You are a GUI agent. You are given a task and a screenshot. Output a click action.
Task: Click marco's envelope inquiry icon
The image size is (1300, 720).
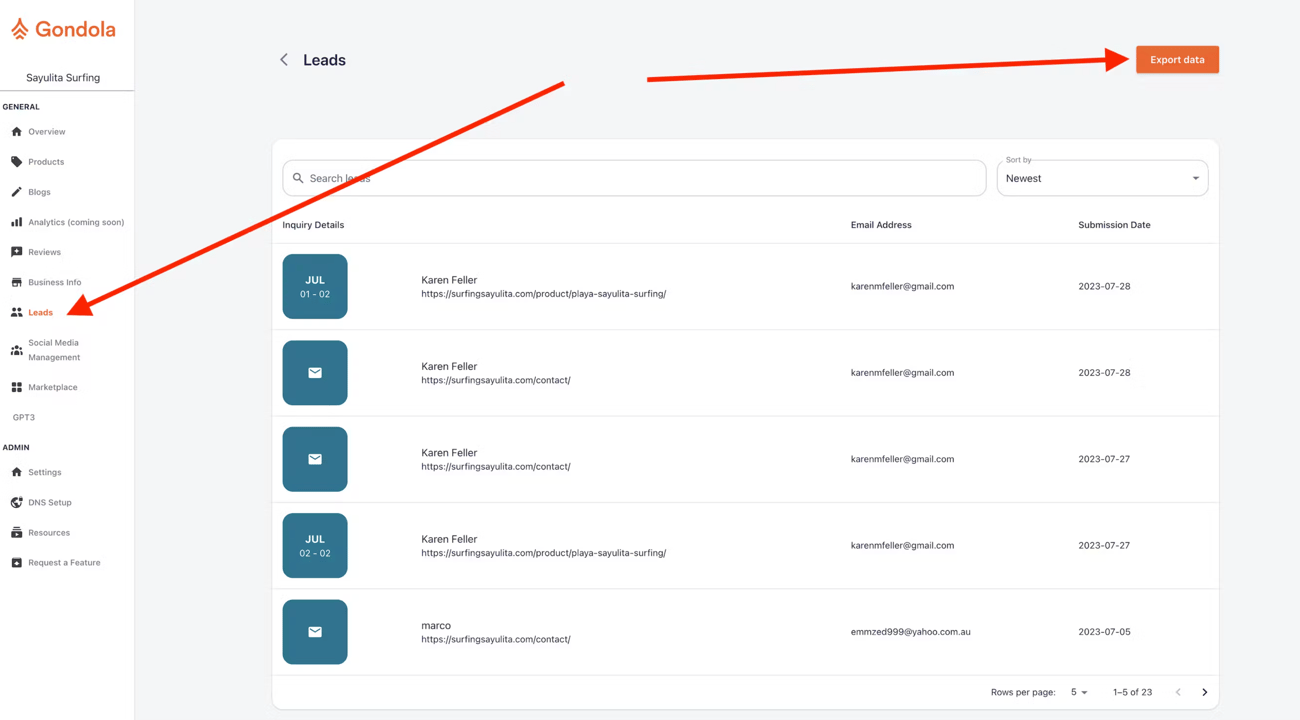tap(315, 632)
